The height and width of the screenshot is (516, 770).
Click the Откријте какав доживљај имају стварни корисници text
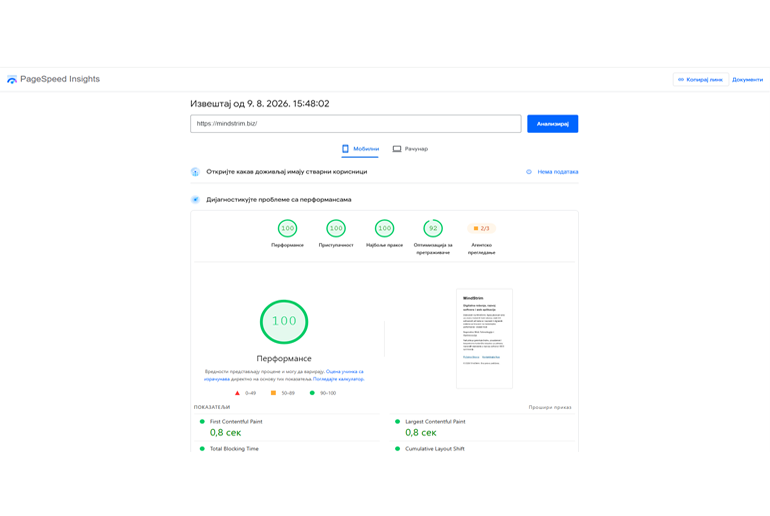(287, 172)
